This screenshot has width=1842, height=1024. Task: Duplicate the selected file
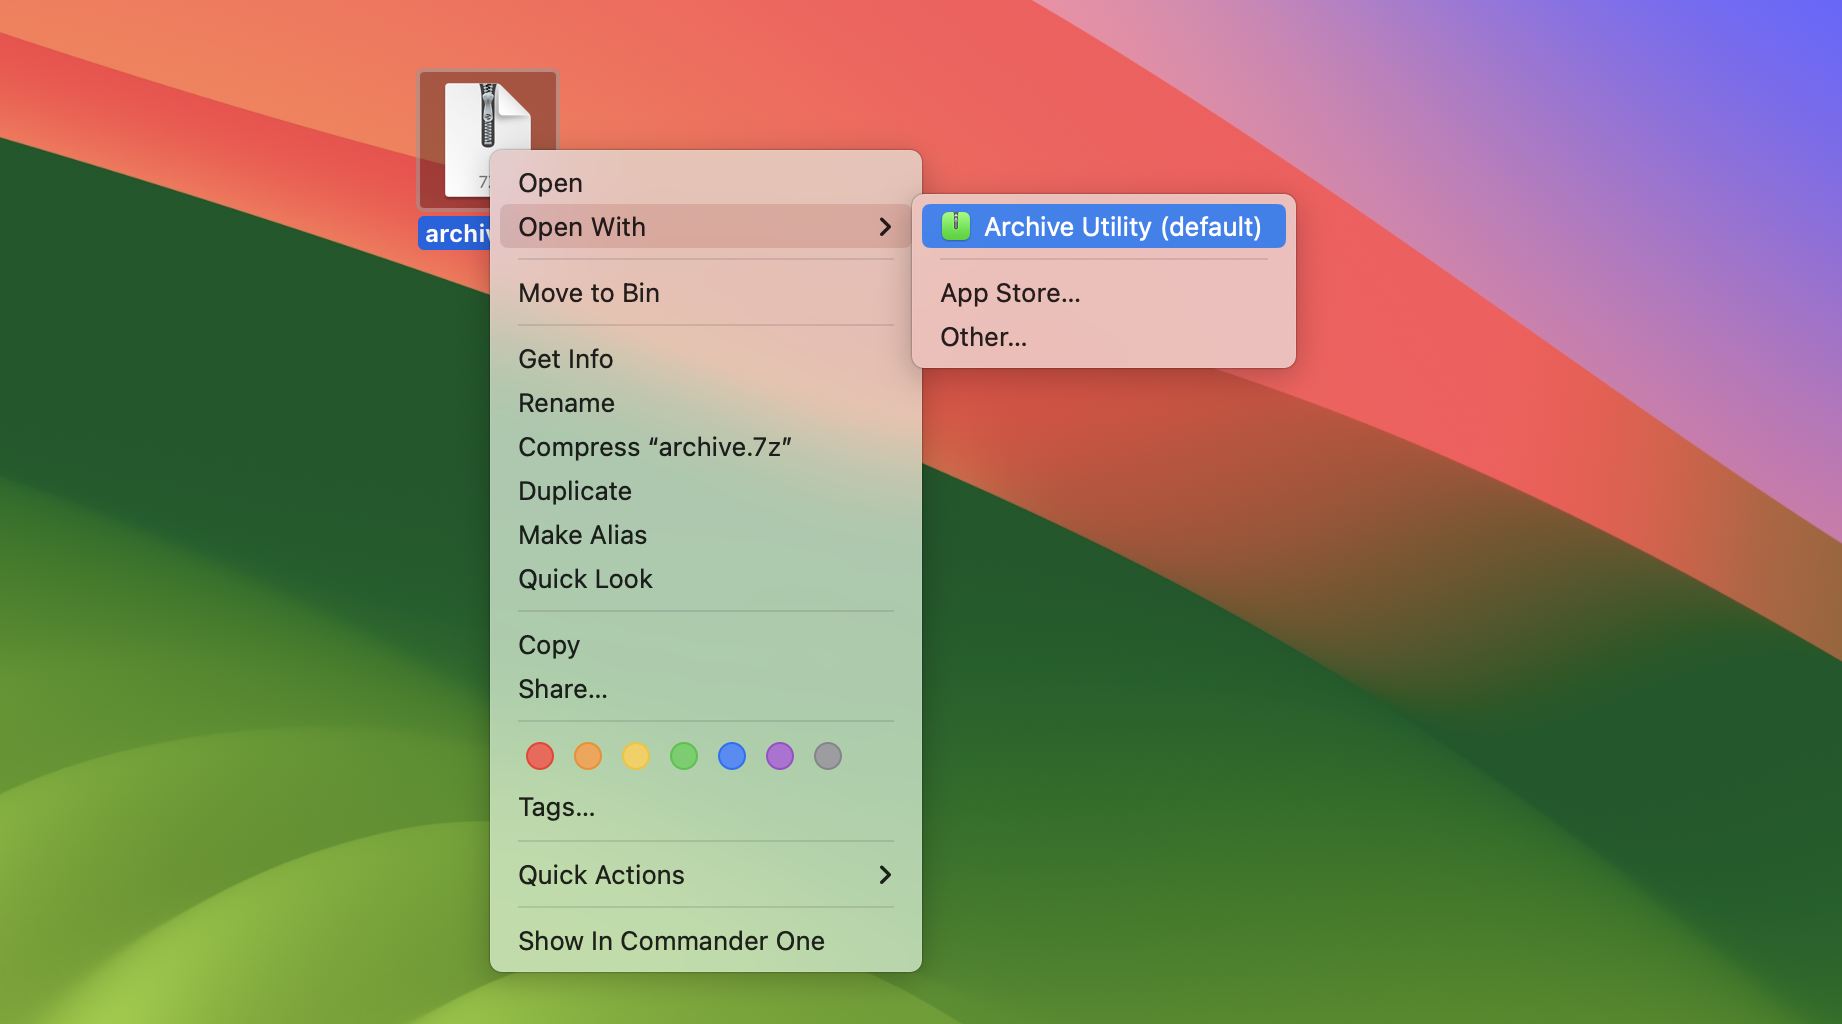(705, 491)
